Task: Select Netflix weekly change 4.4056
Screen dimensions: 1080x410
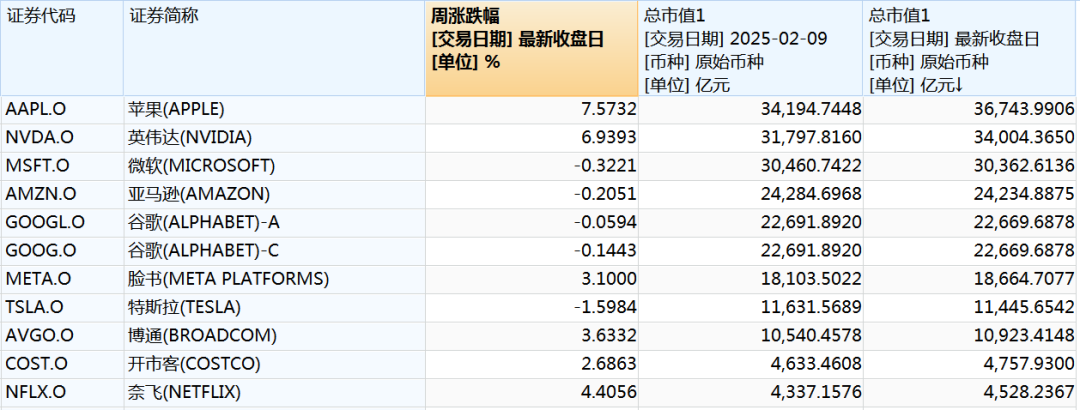Action: pos(610,392)
